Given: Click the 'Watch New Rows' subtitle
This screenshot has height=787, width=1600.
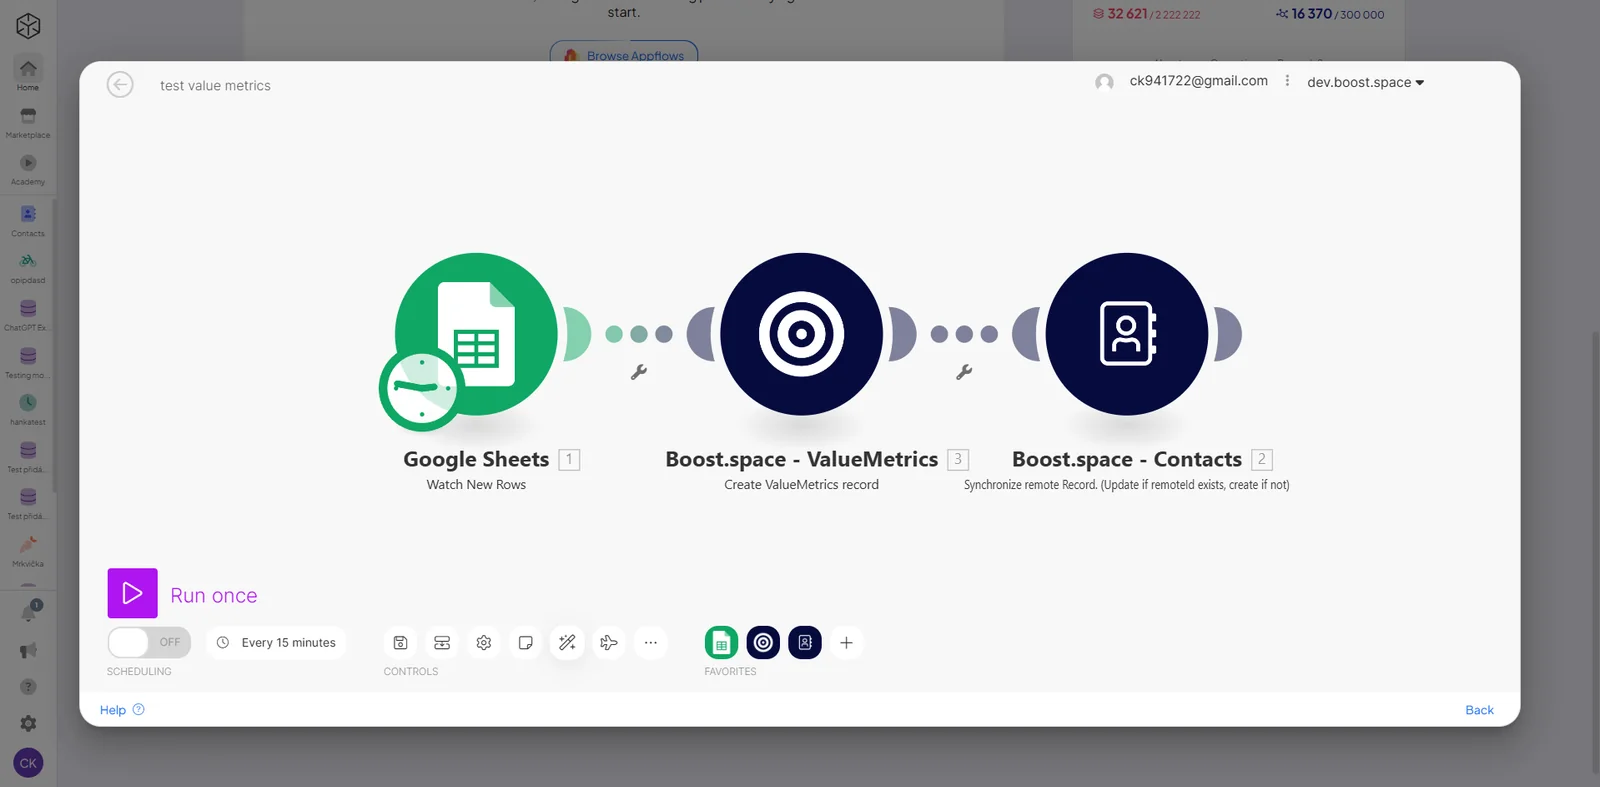Looking at the screenshot, I should (x=476, y=485).
